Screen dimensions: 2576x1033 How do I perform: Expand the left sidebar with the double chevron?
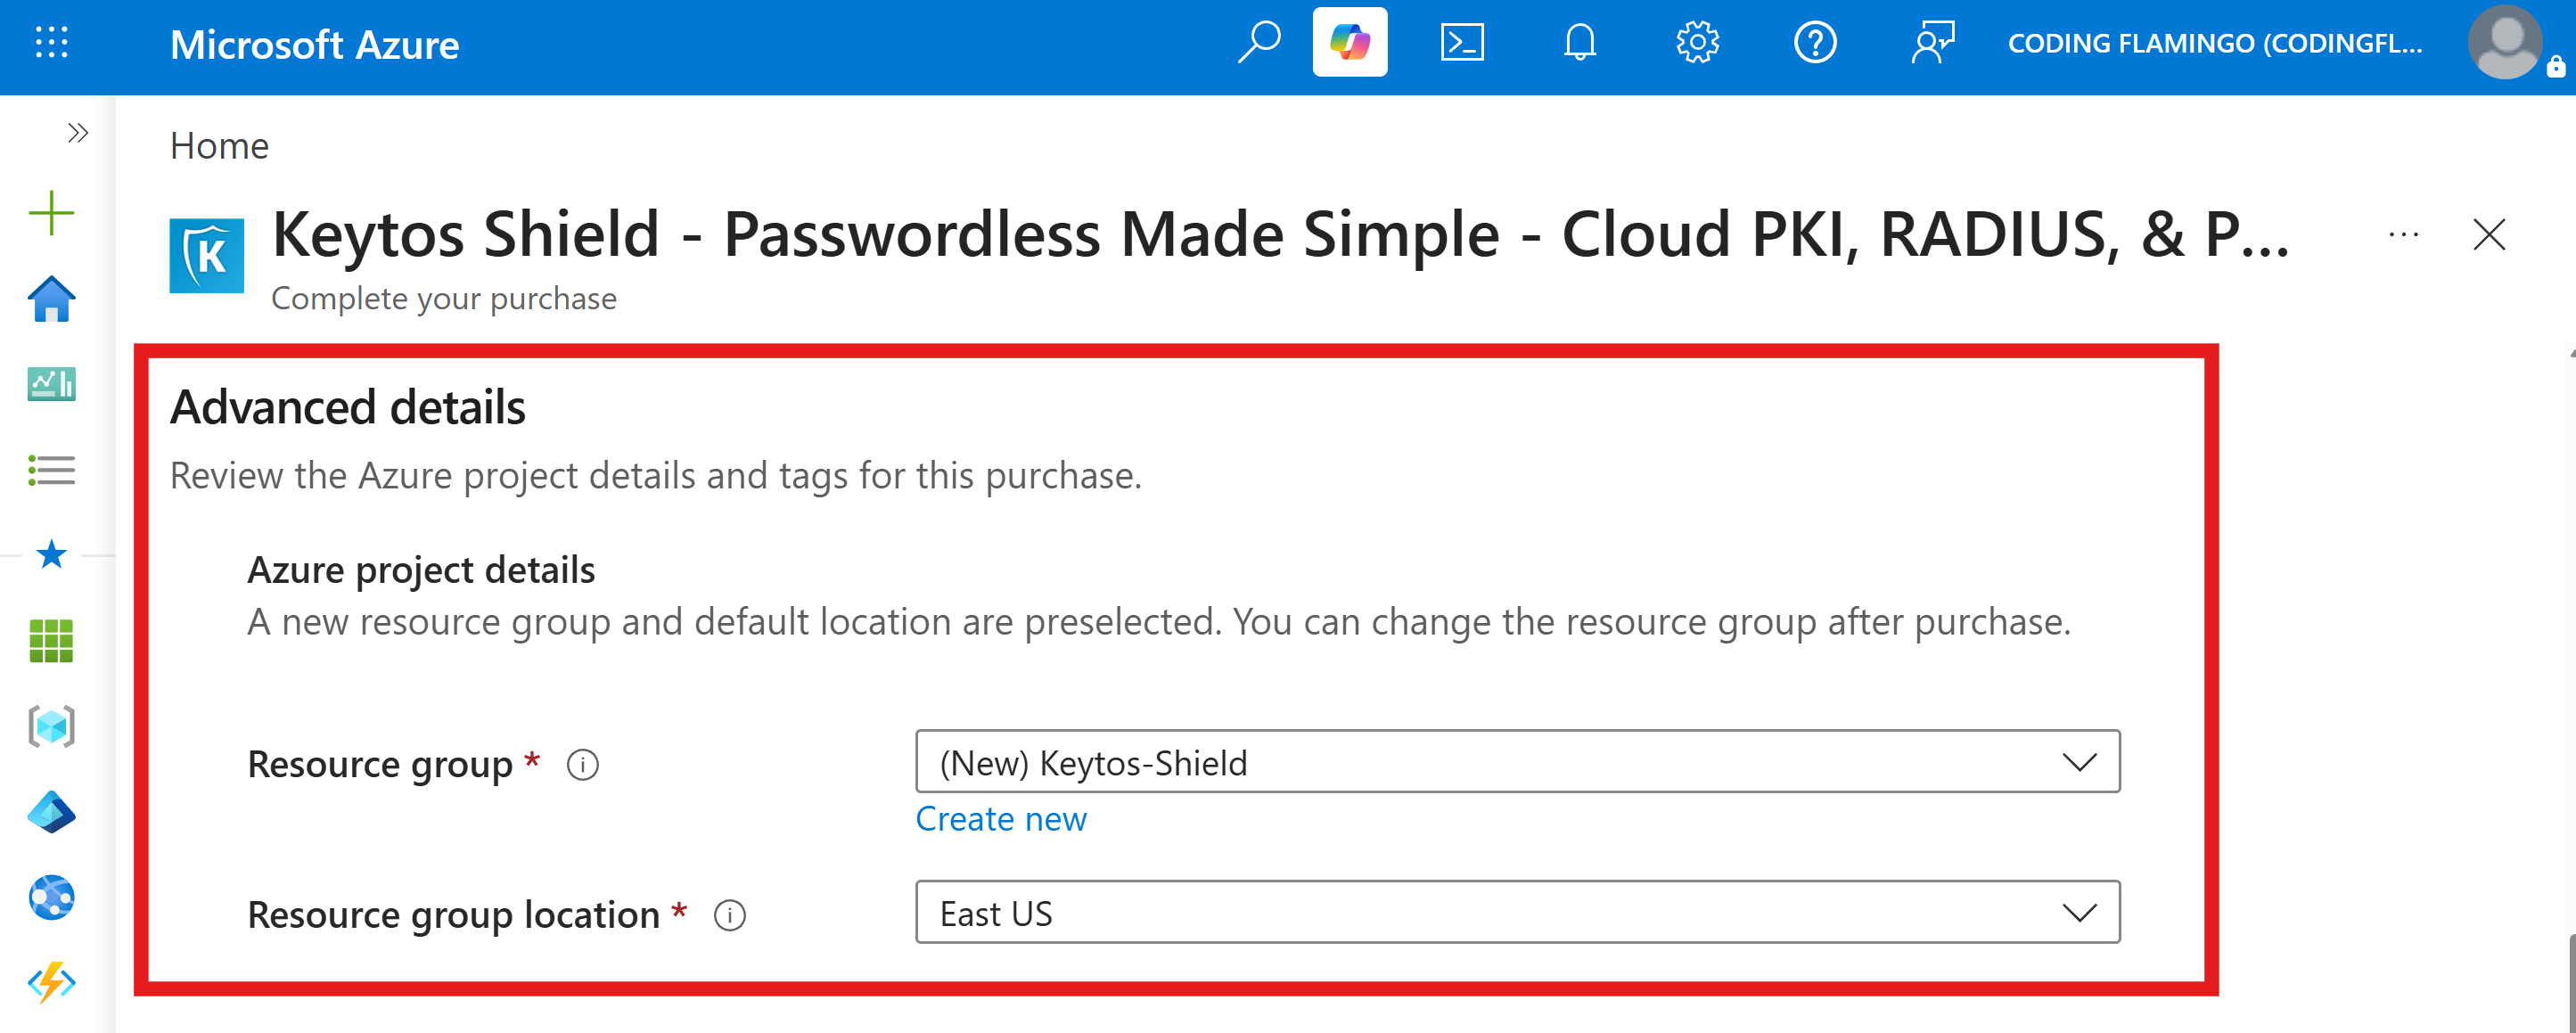[78, 133]
